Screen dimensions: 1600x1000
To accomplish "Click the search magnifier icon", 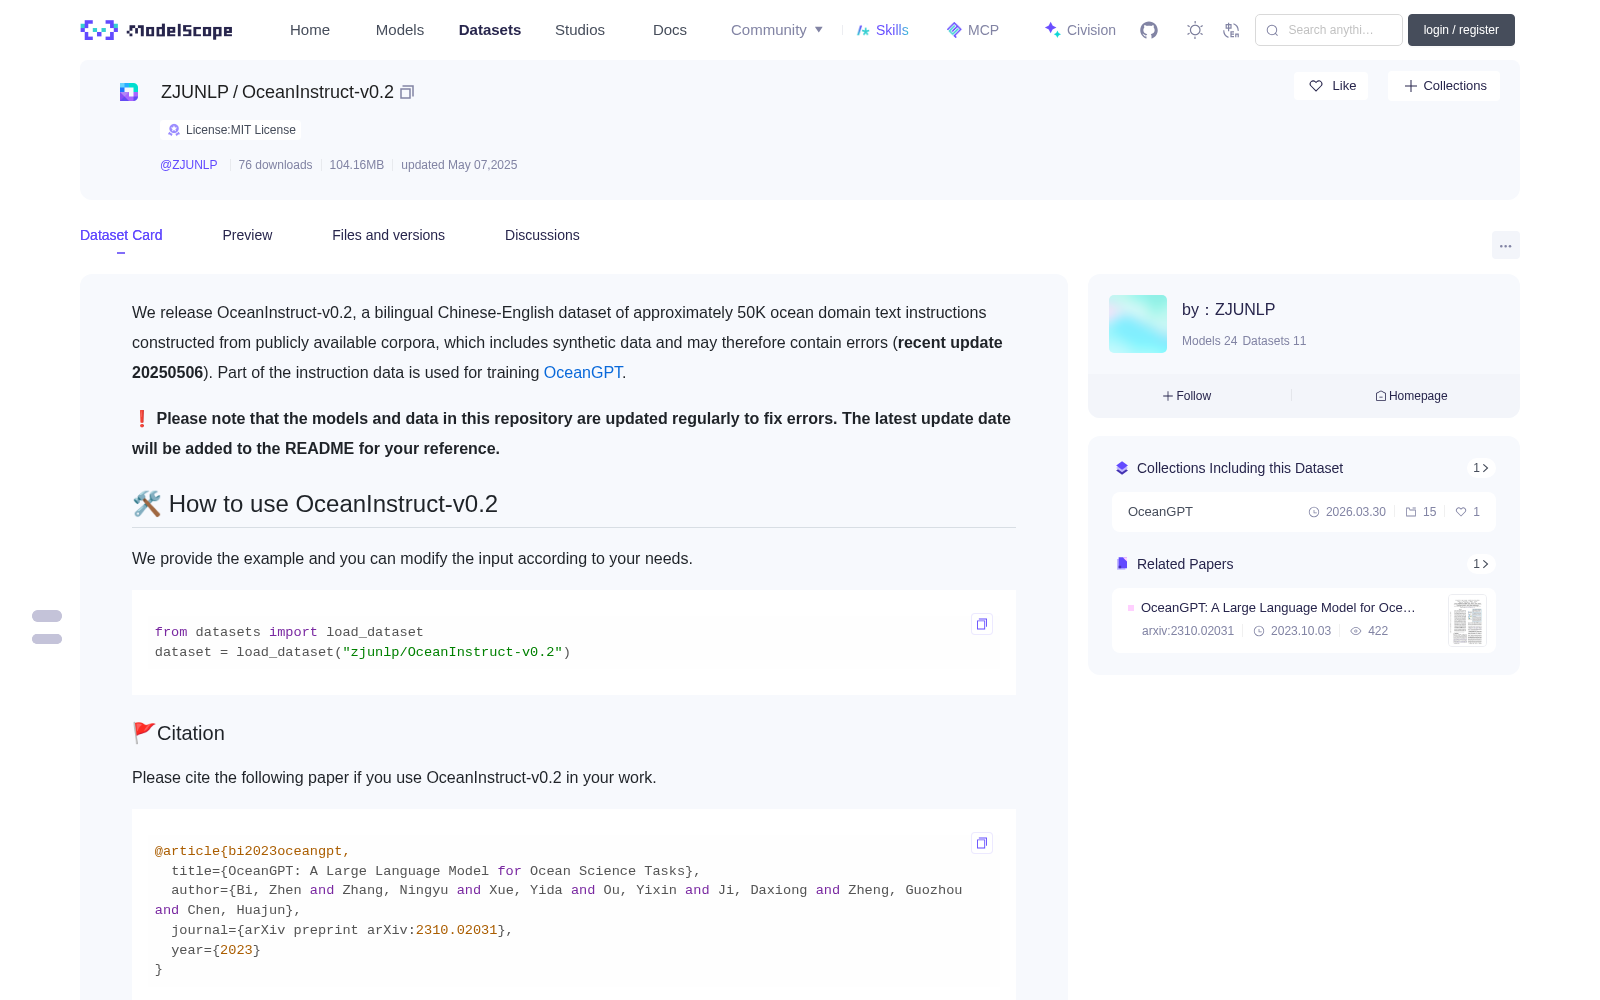I will pos(1272,30).
